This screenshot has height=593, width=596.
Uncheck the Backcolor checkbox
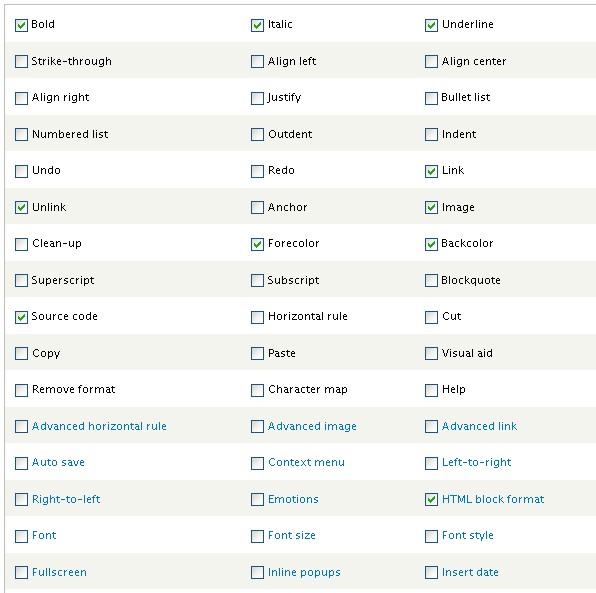click(431, 244)
